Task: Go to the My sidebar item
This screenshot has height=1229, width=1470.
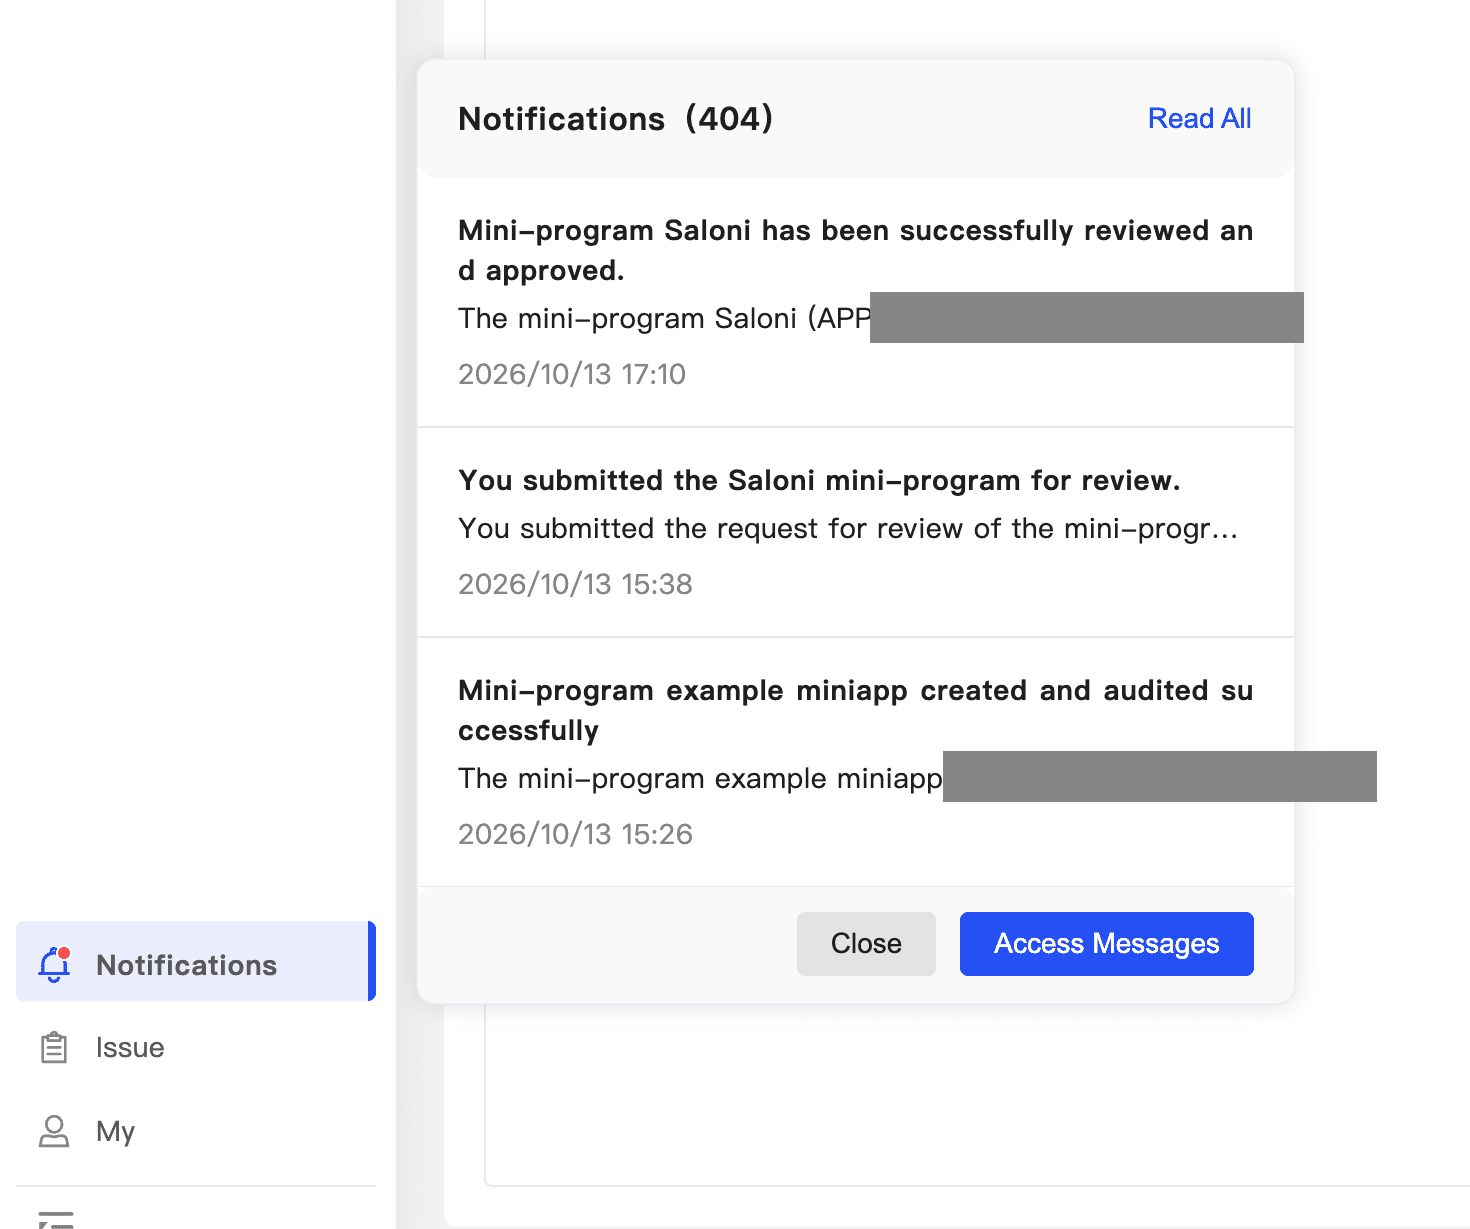Action: point(196,1131)
